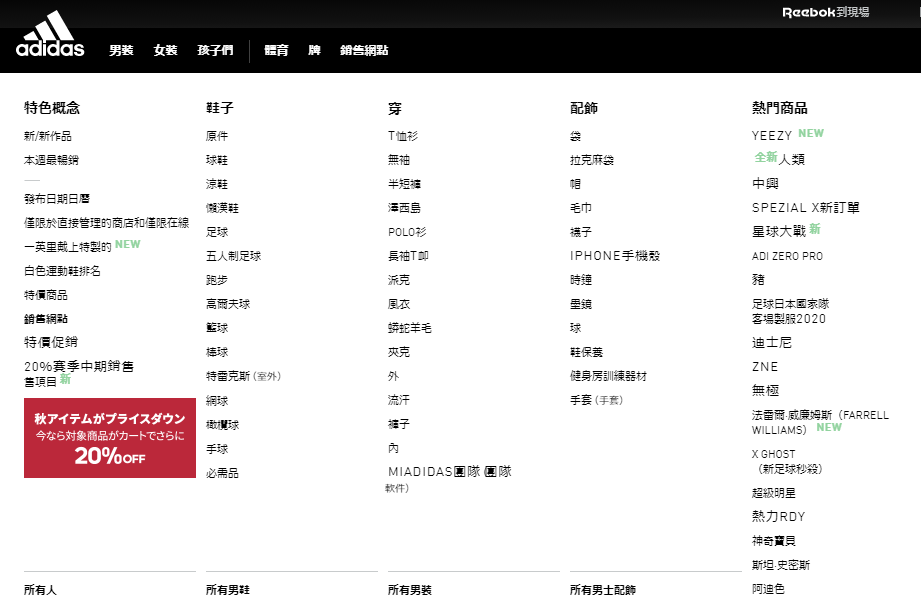The width and height of the screenshot is (921, 615).
Task: Click 所有人 footer link
Action: pyautogui.click(x=41, y=590)
